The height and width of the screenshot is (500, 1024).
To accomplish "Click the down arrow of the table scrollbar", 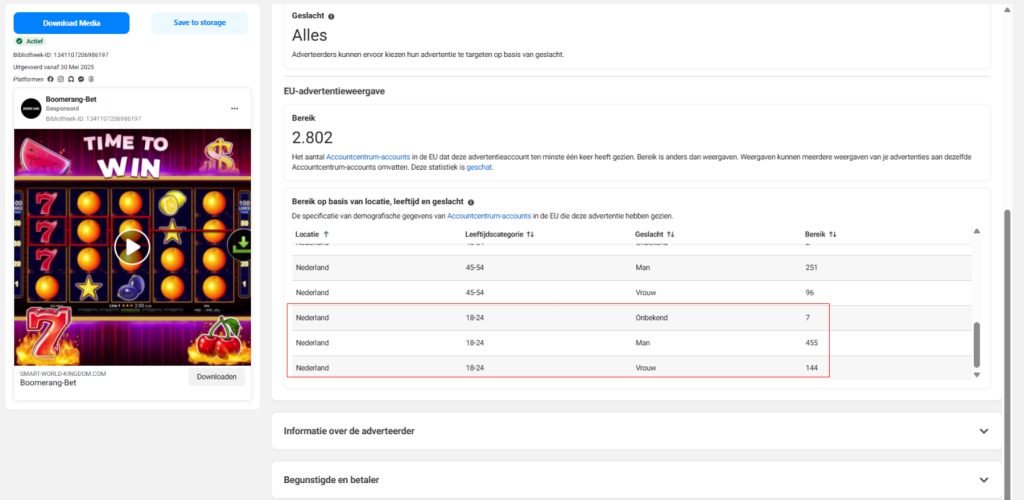I will click(977, 375).
